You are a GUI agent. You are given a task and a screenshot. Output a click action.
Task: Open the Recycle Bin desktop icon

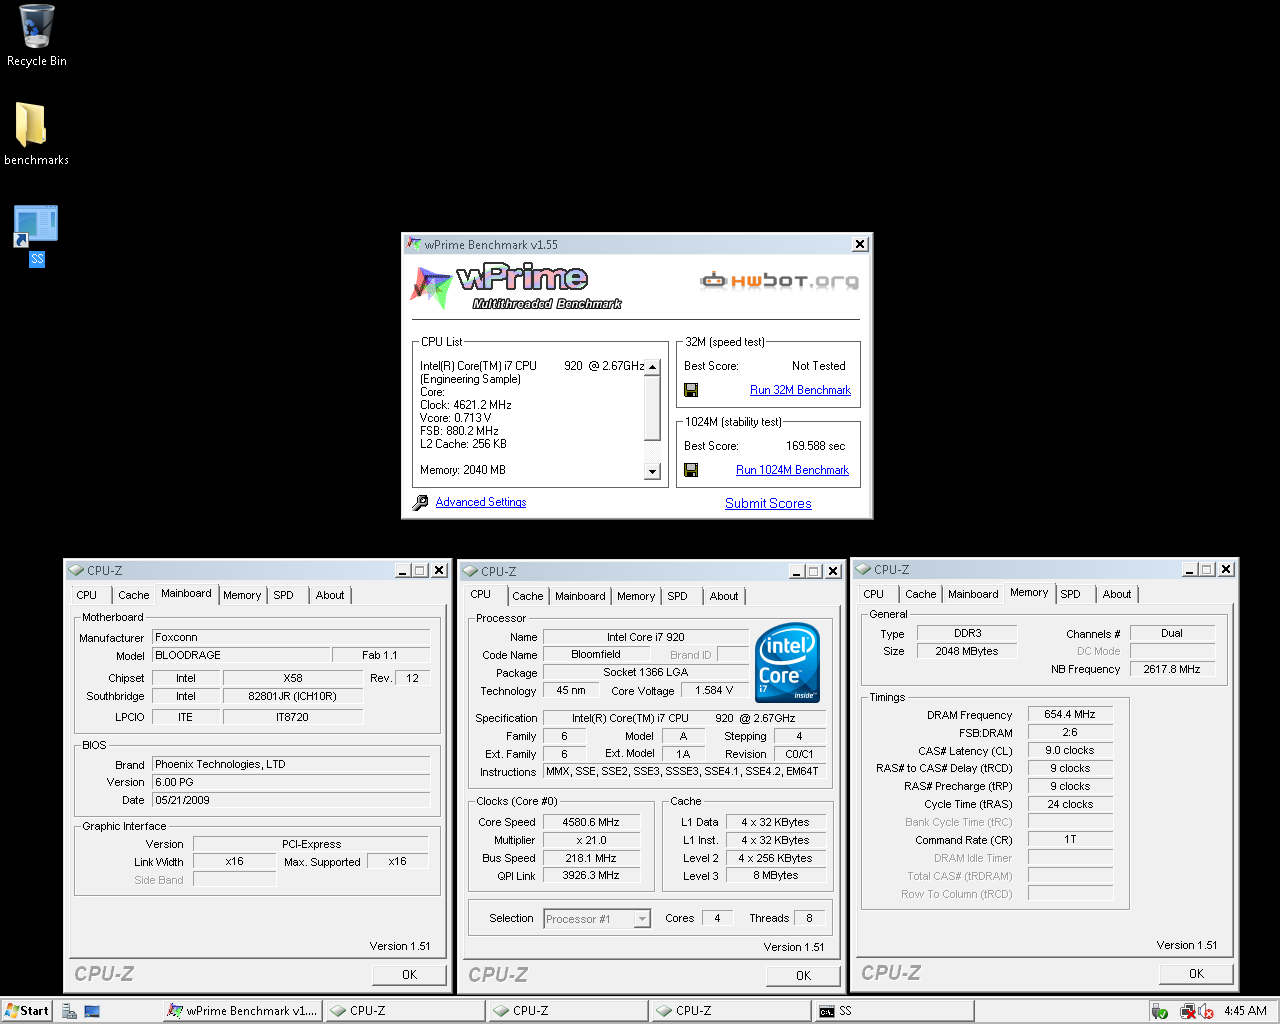[x=37, y=27]
